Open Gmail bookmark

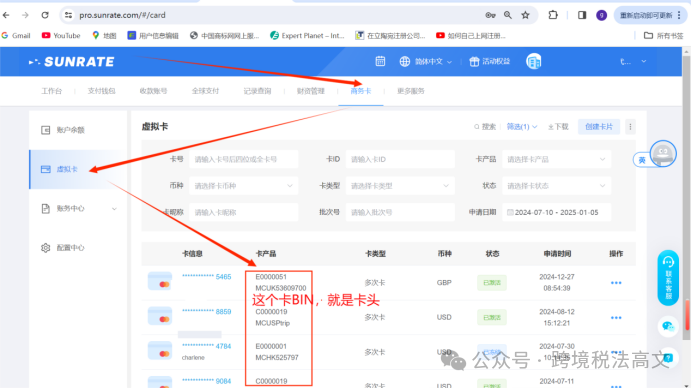(x=16, y=36)
